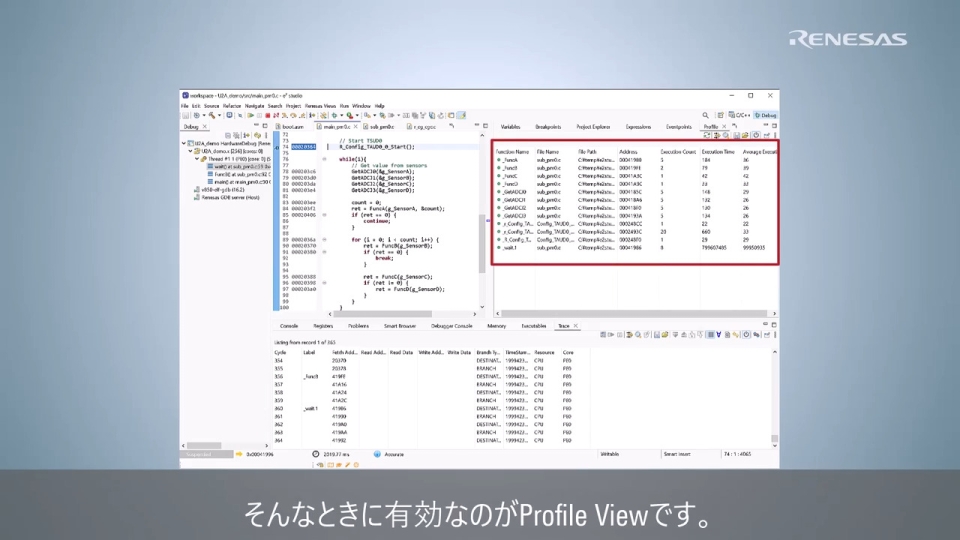Viewport: 960px width, 540px height.
Task: Click the Profile view search magnifier icon
Action: [726, 135]
